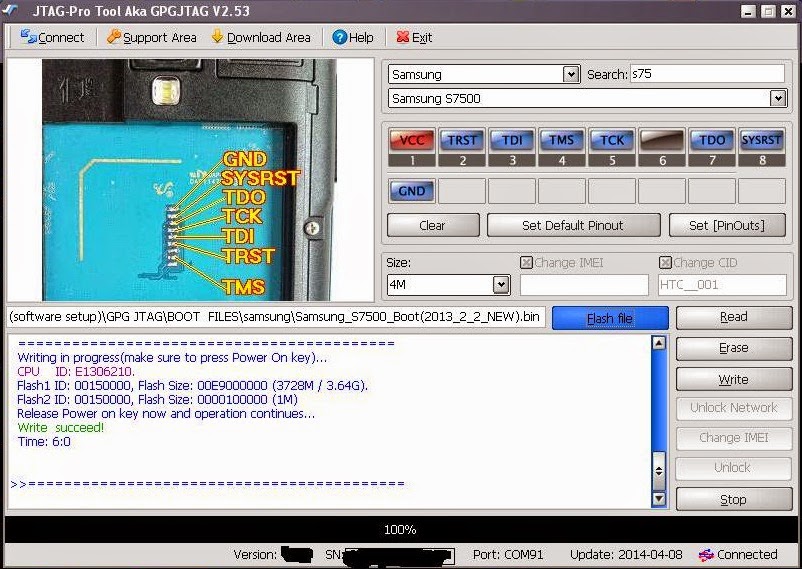Select the TCK pin on slot 5

(612, 141)
